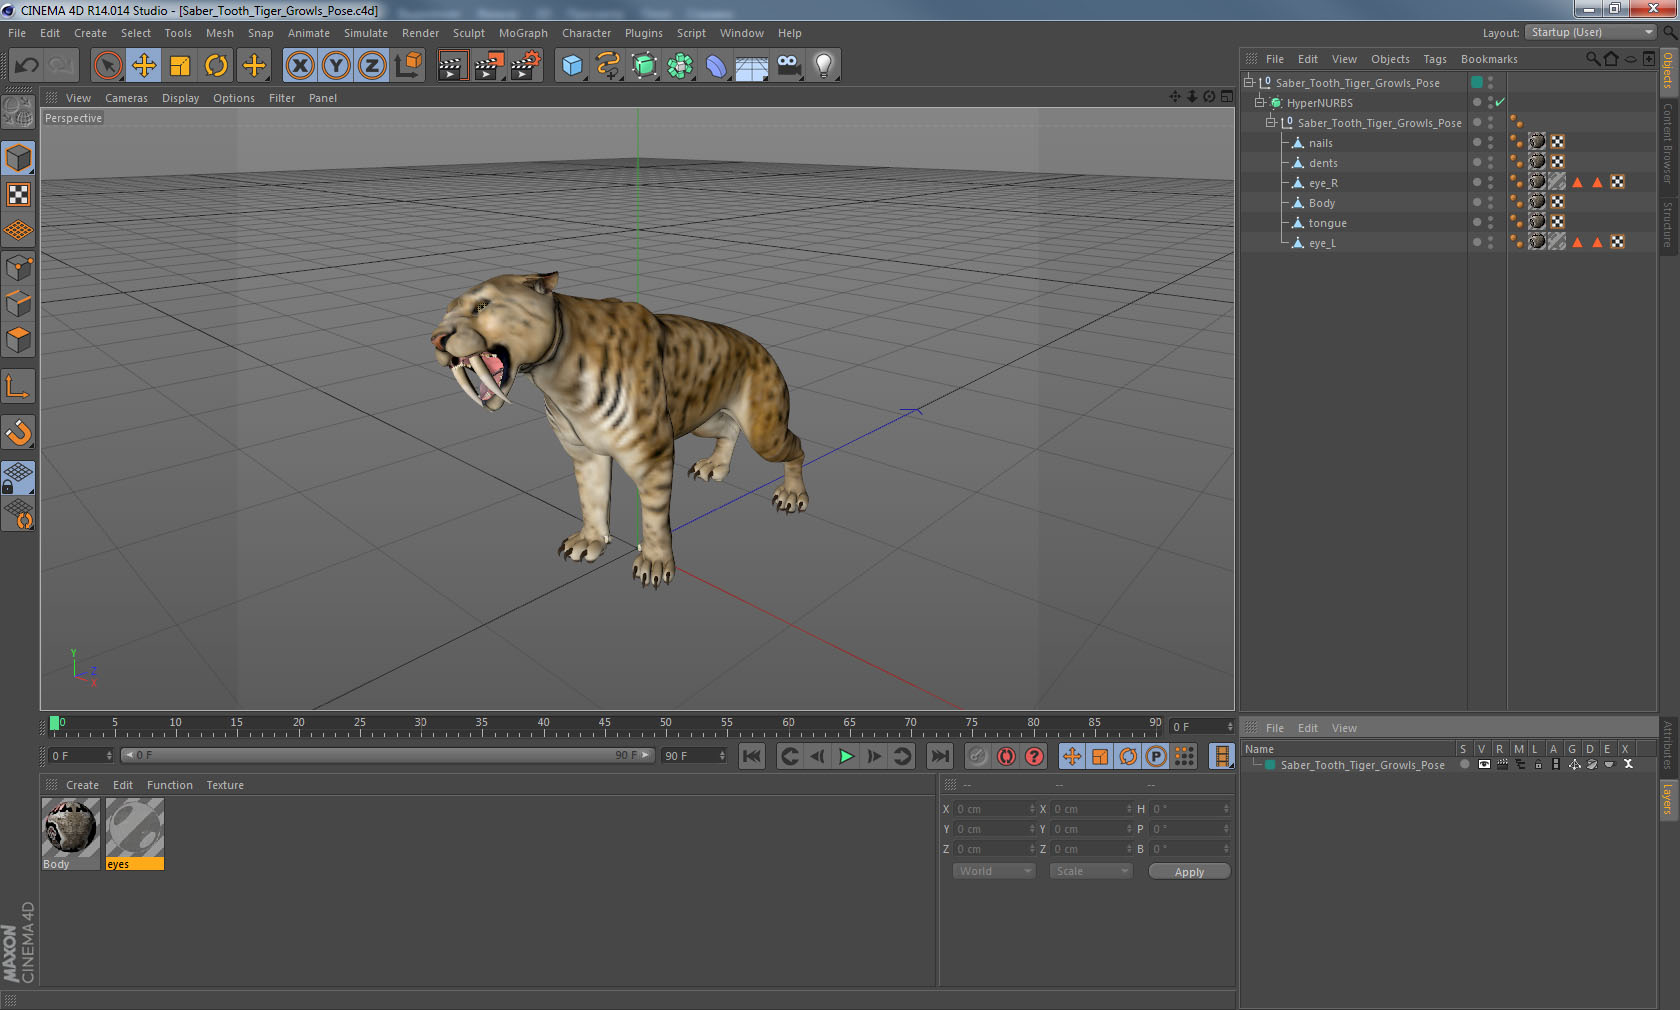Toggle the HyperNURBS green enable checkmark
1680x1010 pixels.
[1500, 103]
